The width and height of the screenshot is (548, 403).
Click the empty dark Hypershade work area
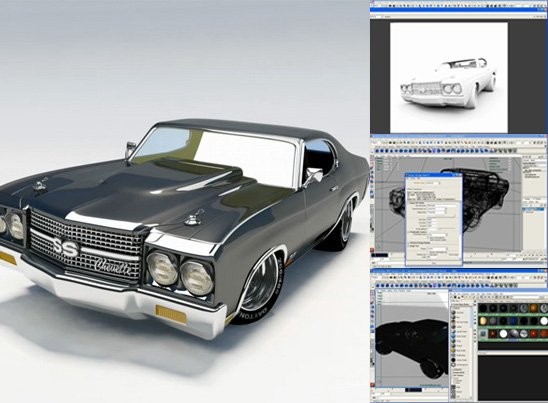coord(513,377)
